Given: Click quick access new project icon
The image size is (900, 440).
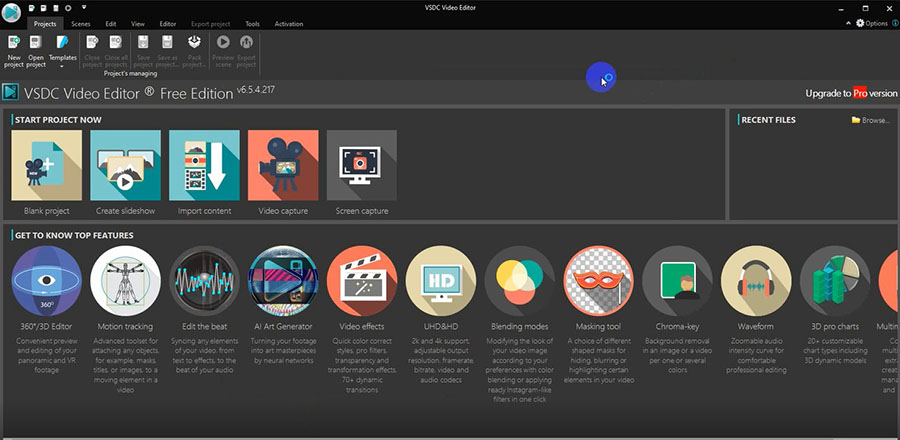Looking at the screenshot, I should [32, 8].
